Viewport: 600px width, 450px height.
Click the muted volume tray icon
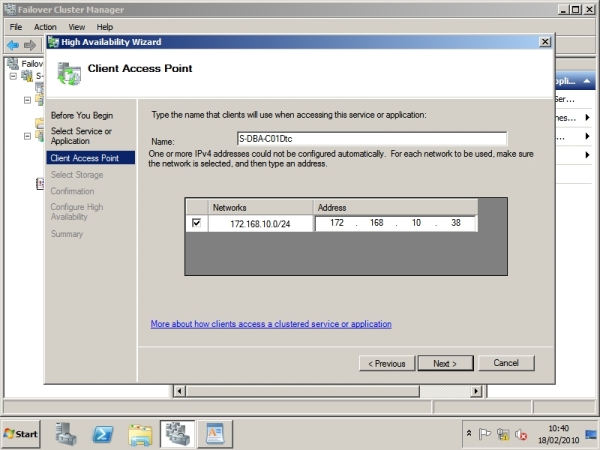pos(520,434)
